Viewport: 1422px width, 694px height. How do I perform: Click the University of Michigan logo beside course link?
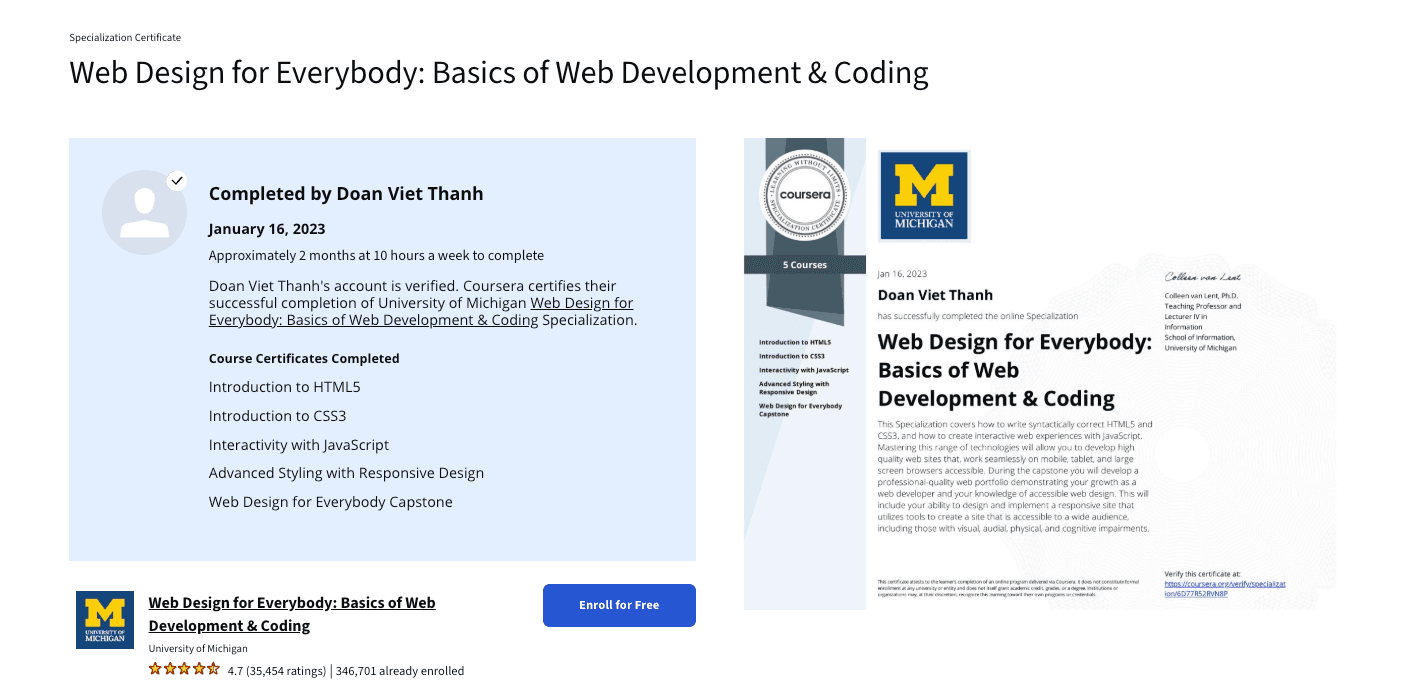(x=105, y=619)
